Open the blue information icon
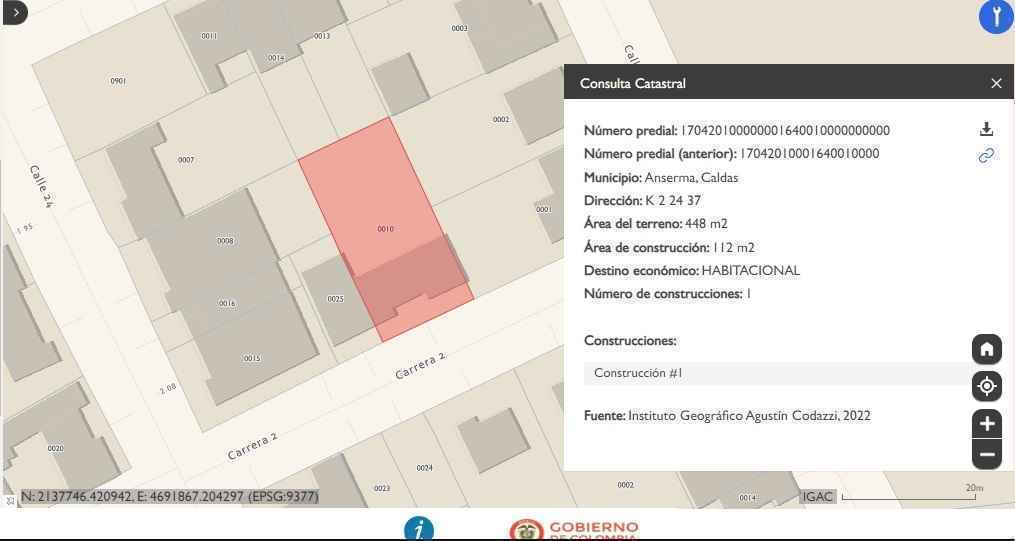1015x541 pixels. (418, 529)
